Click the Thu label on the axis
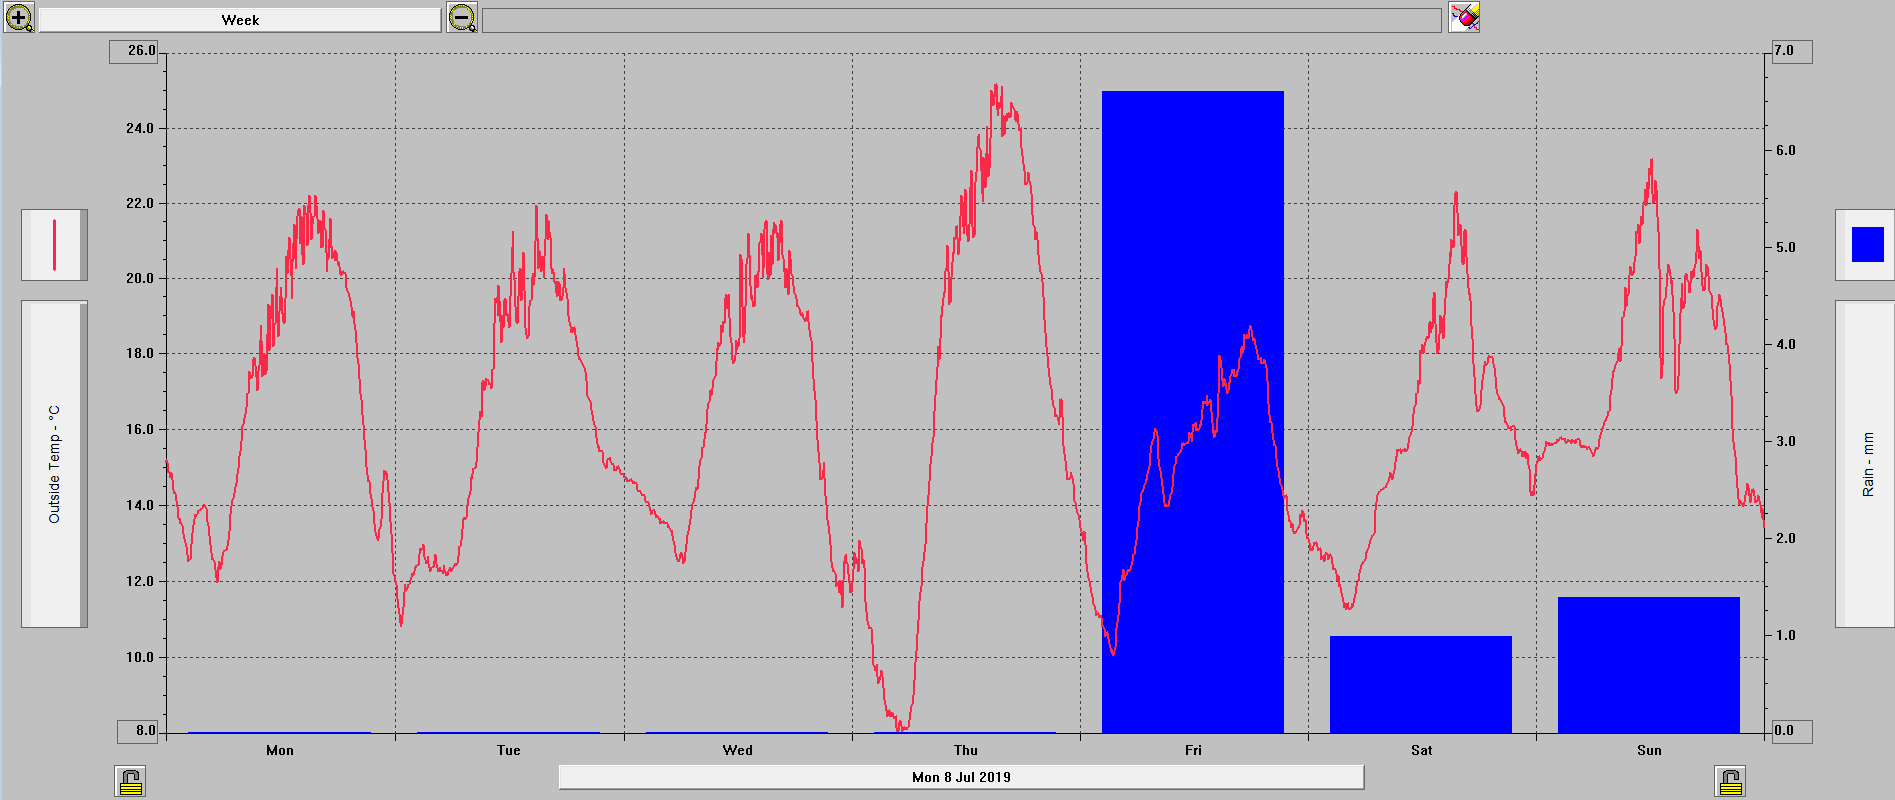The height and width of the screenshot is (800, 1895). 965,750
